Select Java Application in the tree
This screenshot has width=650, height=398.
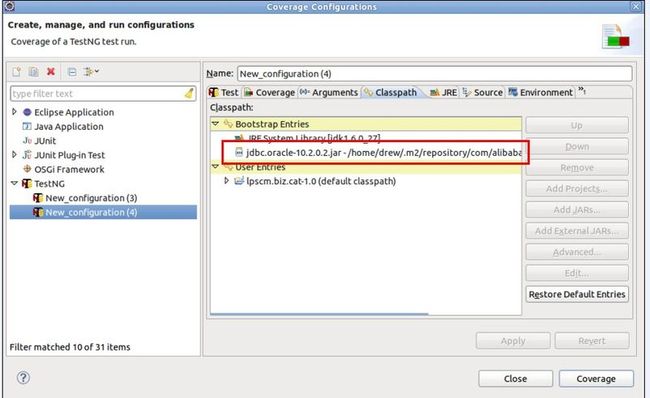(x=69, y=126)
